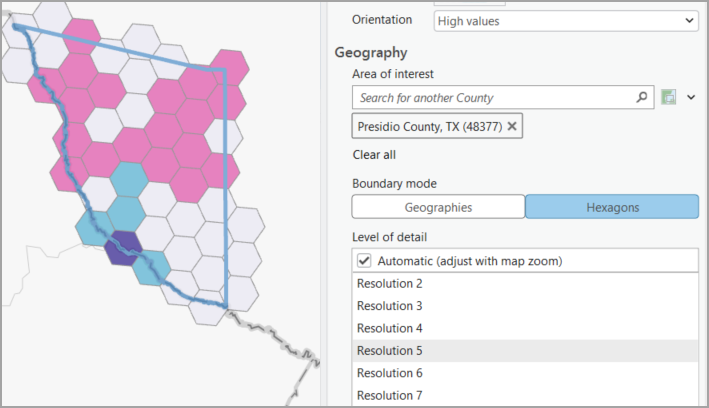Click the teal hexagon directly above the dark purple one
Viewport: 709px width, 408px height.
127,212
